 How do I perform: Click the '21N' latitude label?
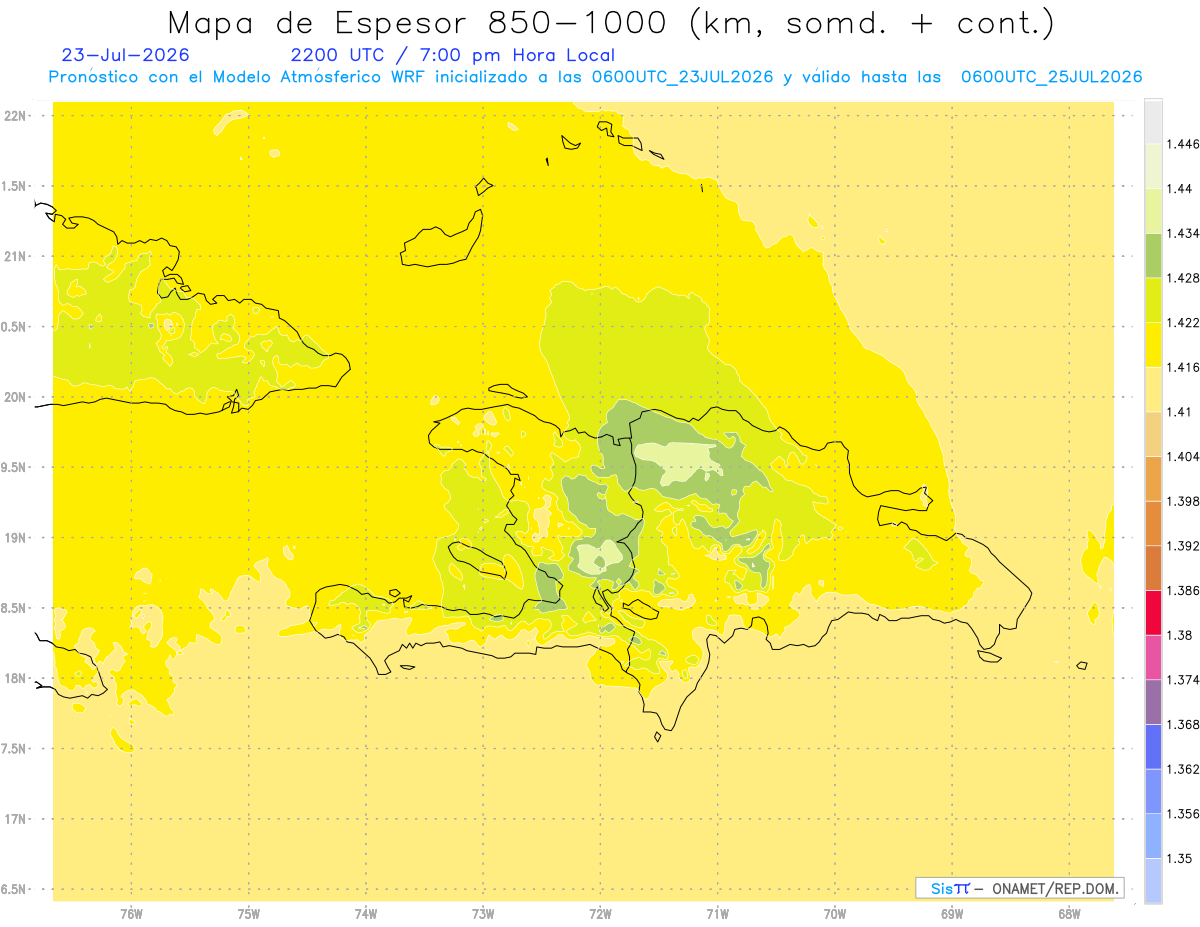(x=17, y=257)
